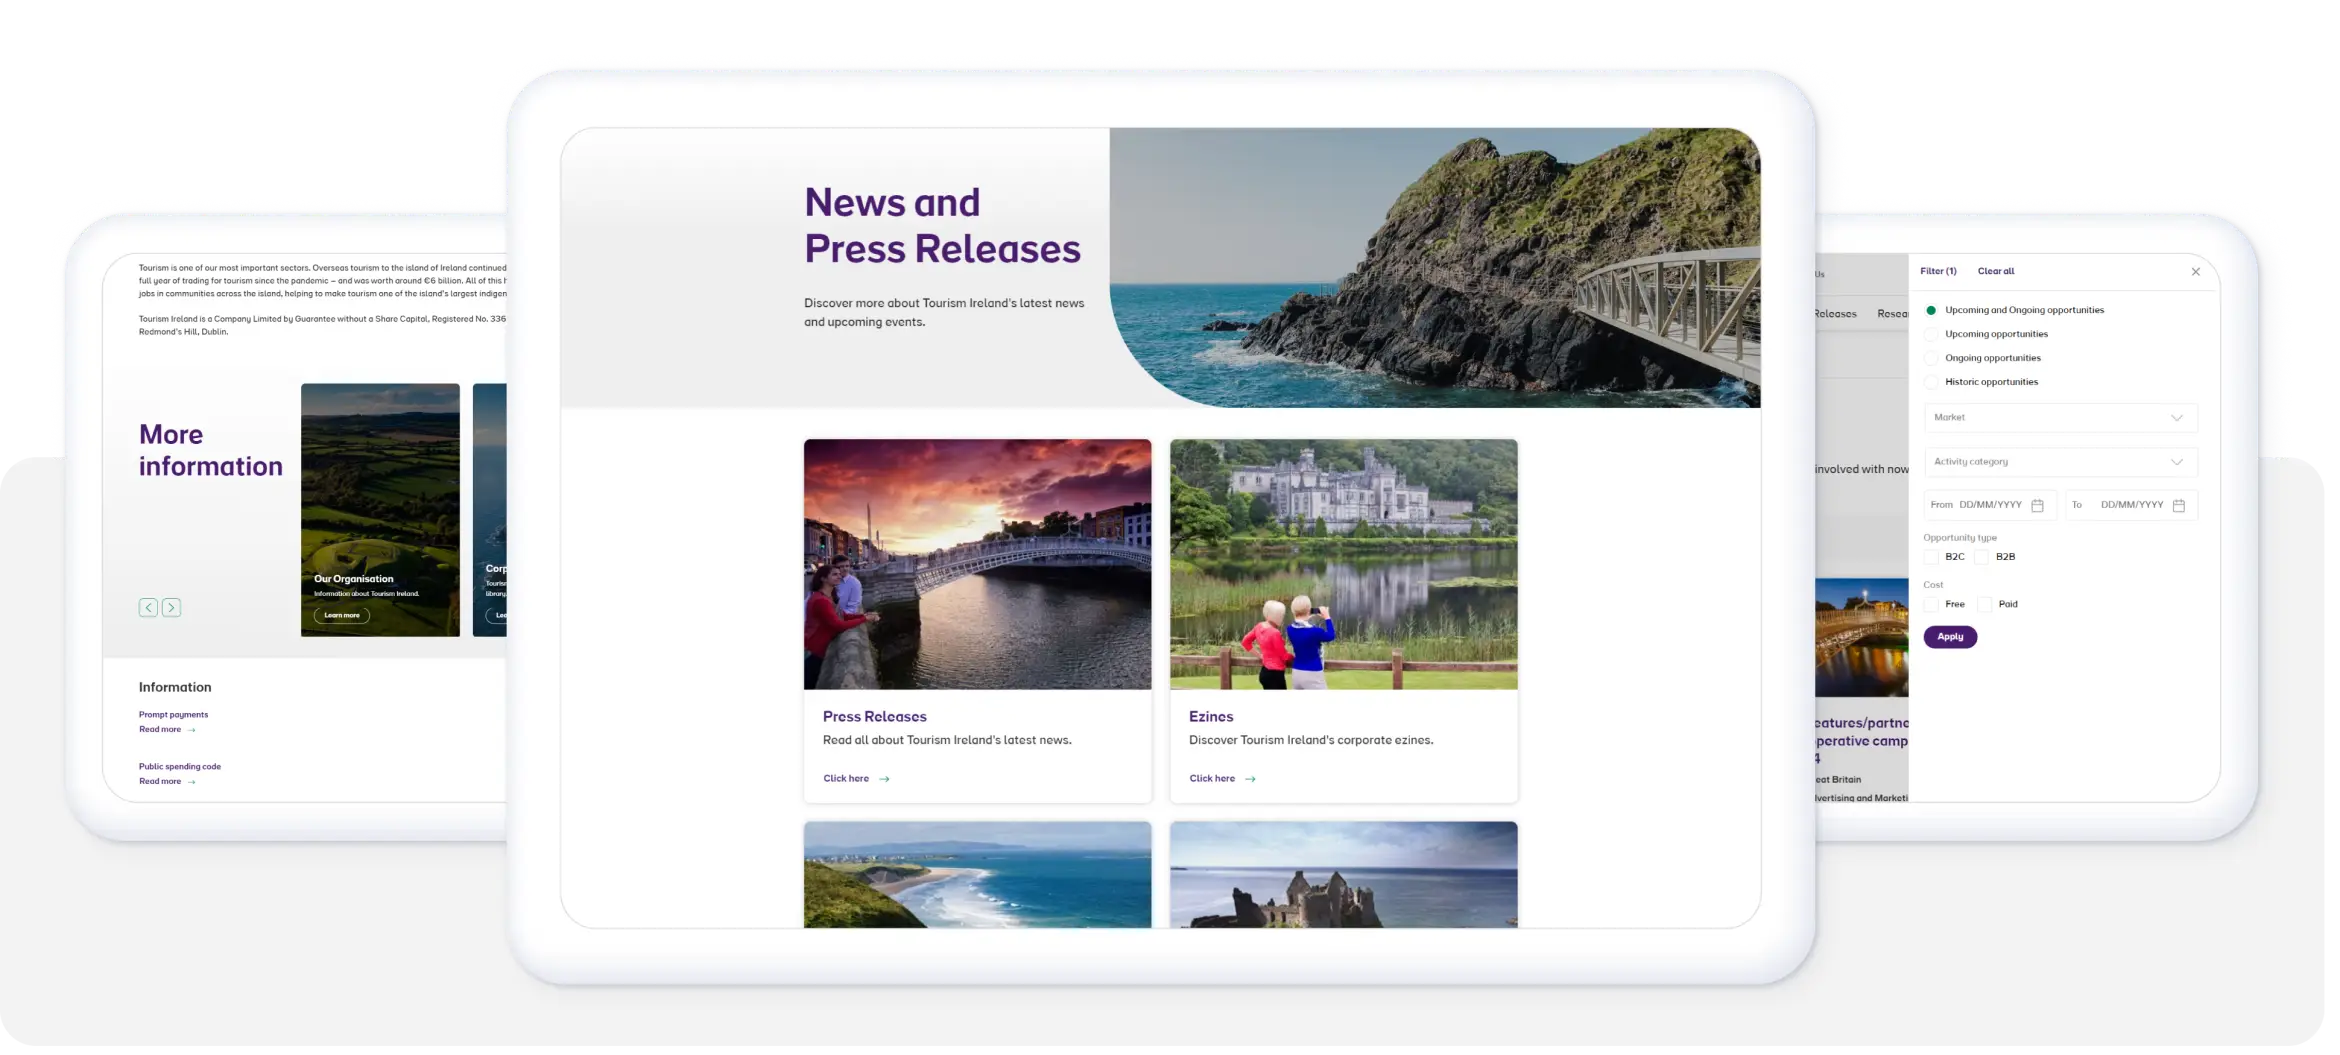Click Clear all in filter panel
Image resolution: width=2340 pixels, height=1055 pixels.
click(x=1995, y=272)
